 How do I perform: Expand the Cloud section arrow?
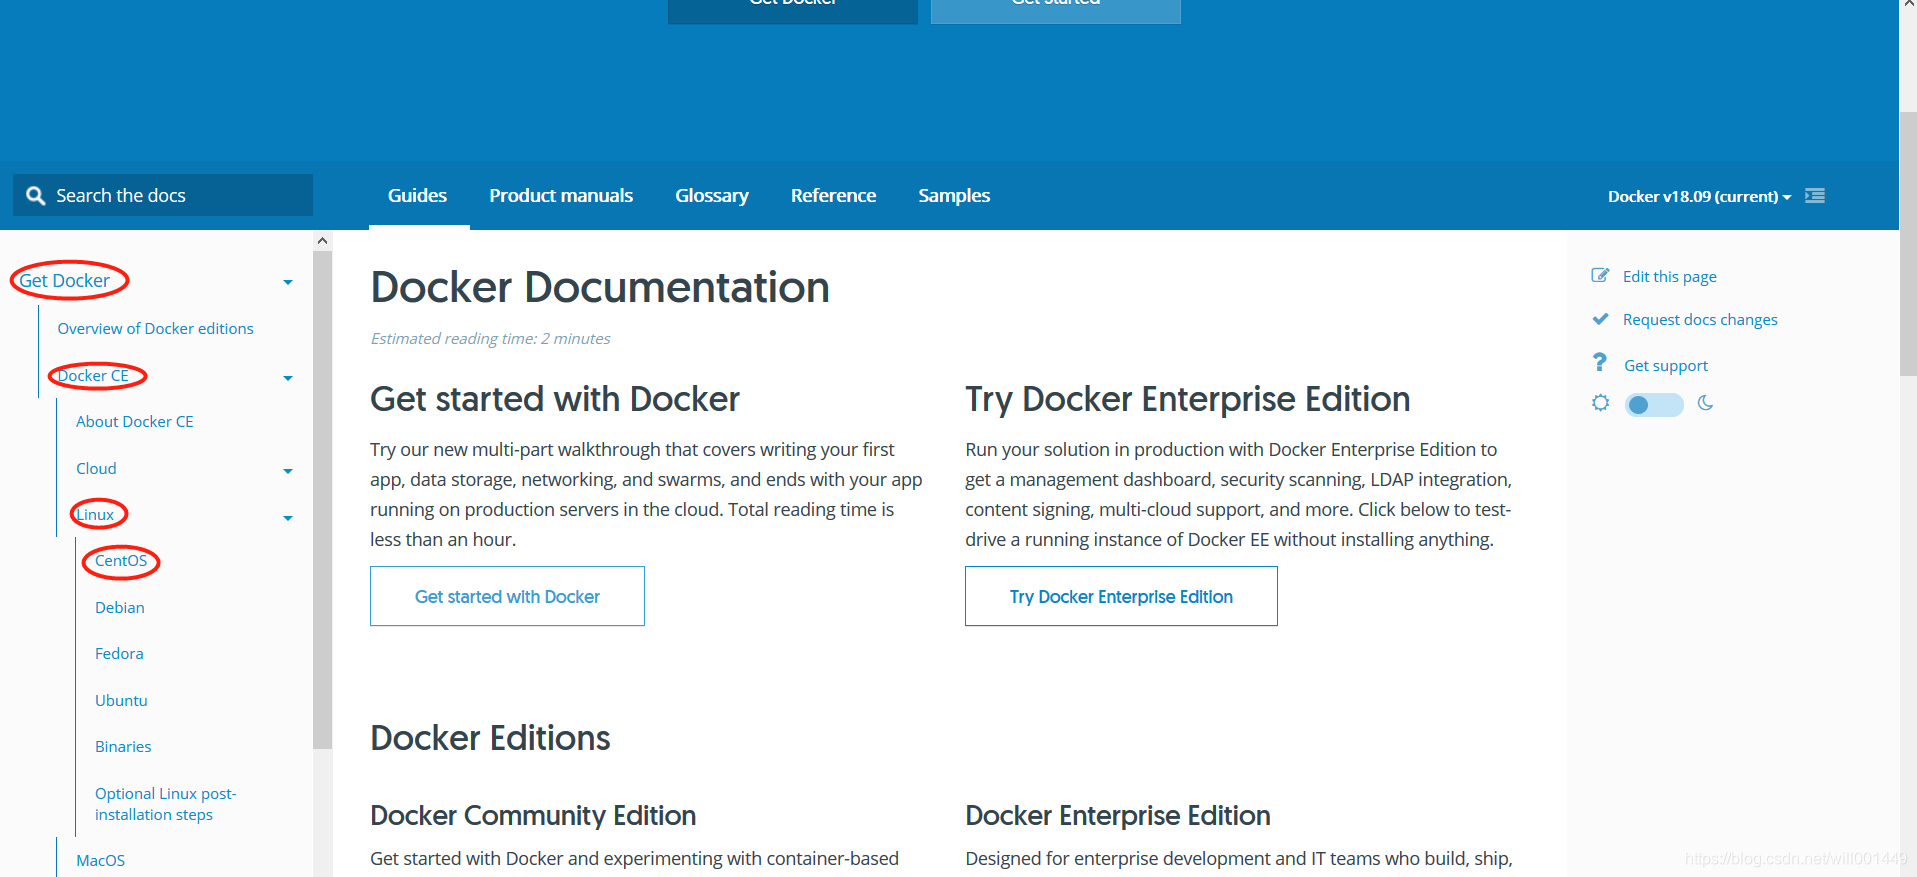click(x=288, y=471)
